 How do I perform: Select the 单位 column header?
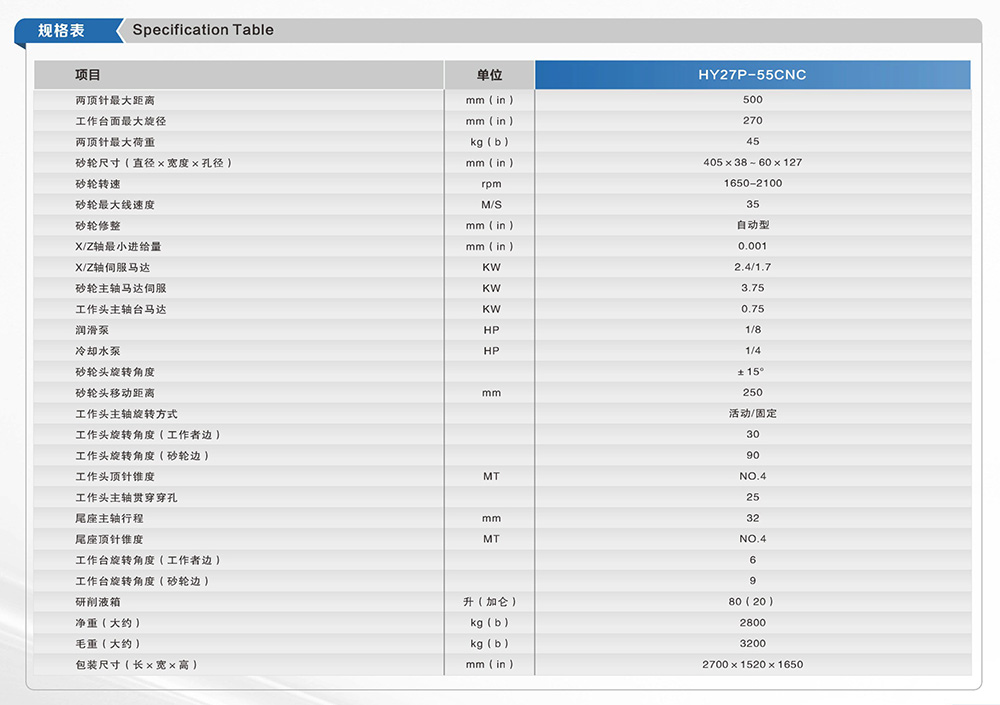pyautogui.click(x=490, y=75)
